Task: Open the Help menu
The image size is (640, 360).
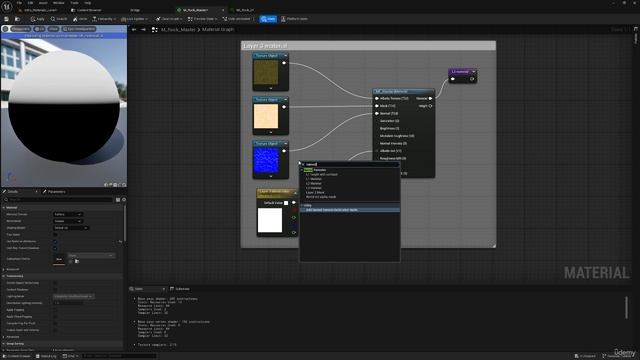Action: (x=88, y=3)
